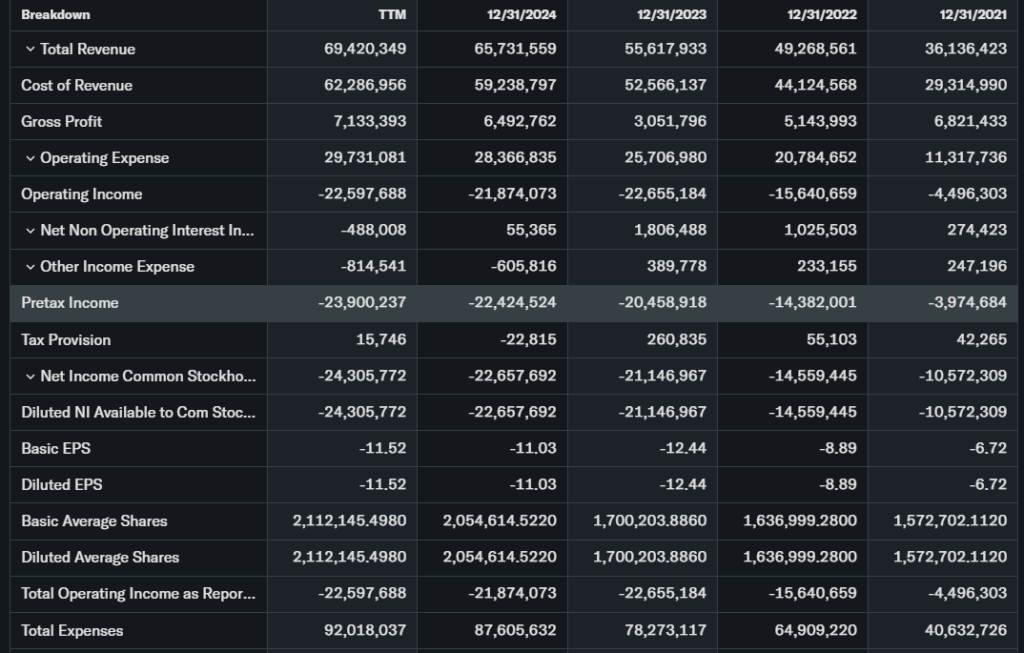Click the Total Expenses row label
The width and height of the screenshot is (1024, 653).
tap(72, 630)
